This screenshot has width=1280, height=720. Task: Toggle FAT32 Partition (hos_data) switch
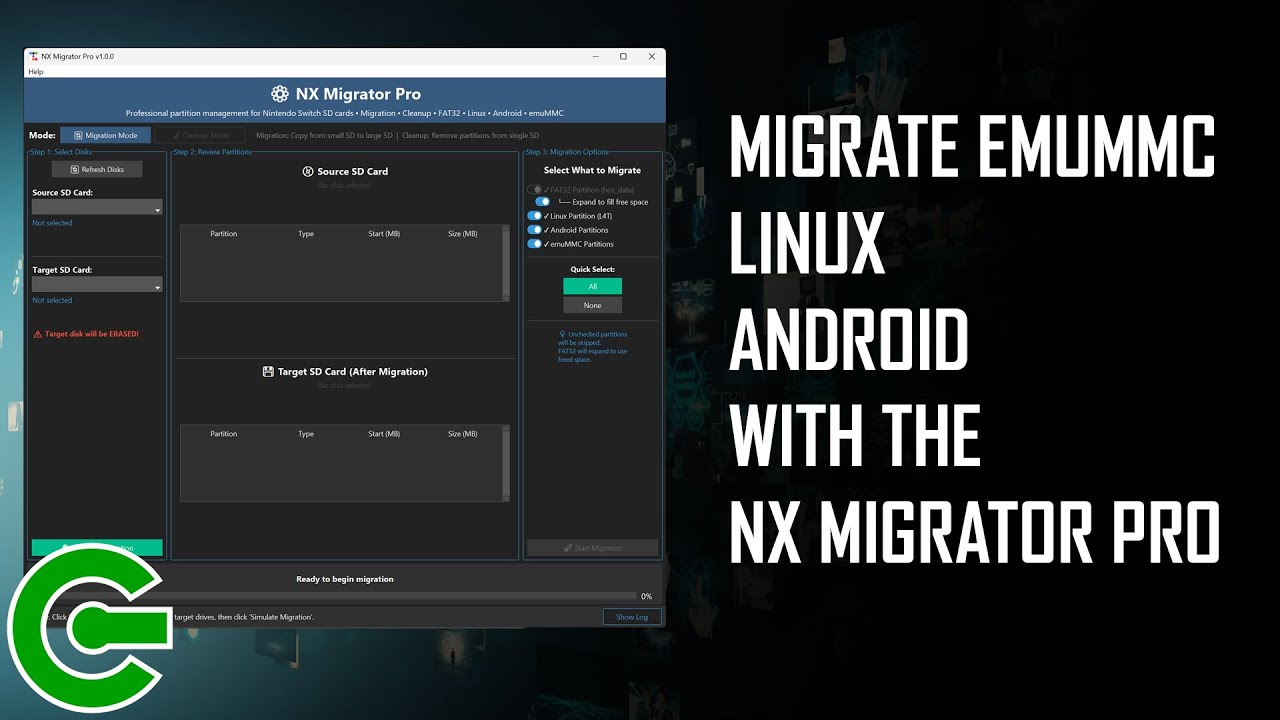tap(534, 189)
